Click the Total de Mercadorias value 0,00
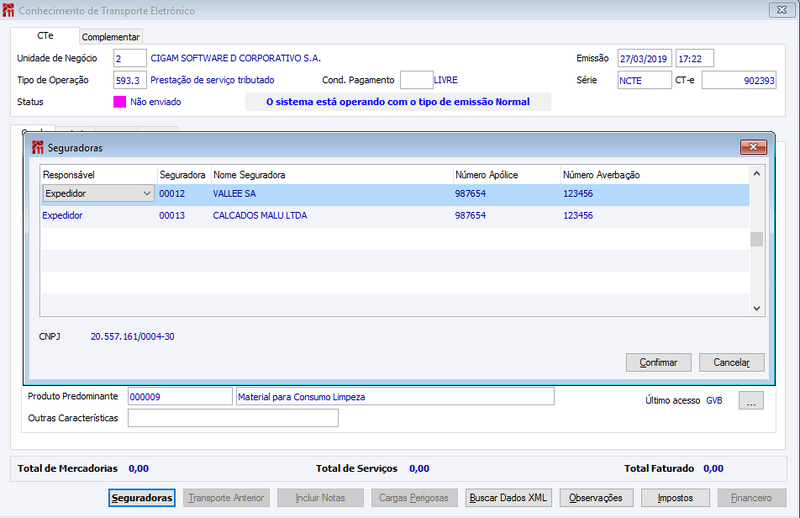800x518 pixels. pos(139,468)
